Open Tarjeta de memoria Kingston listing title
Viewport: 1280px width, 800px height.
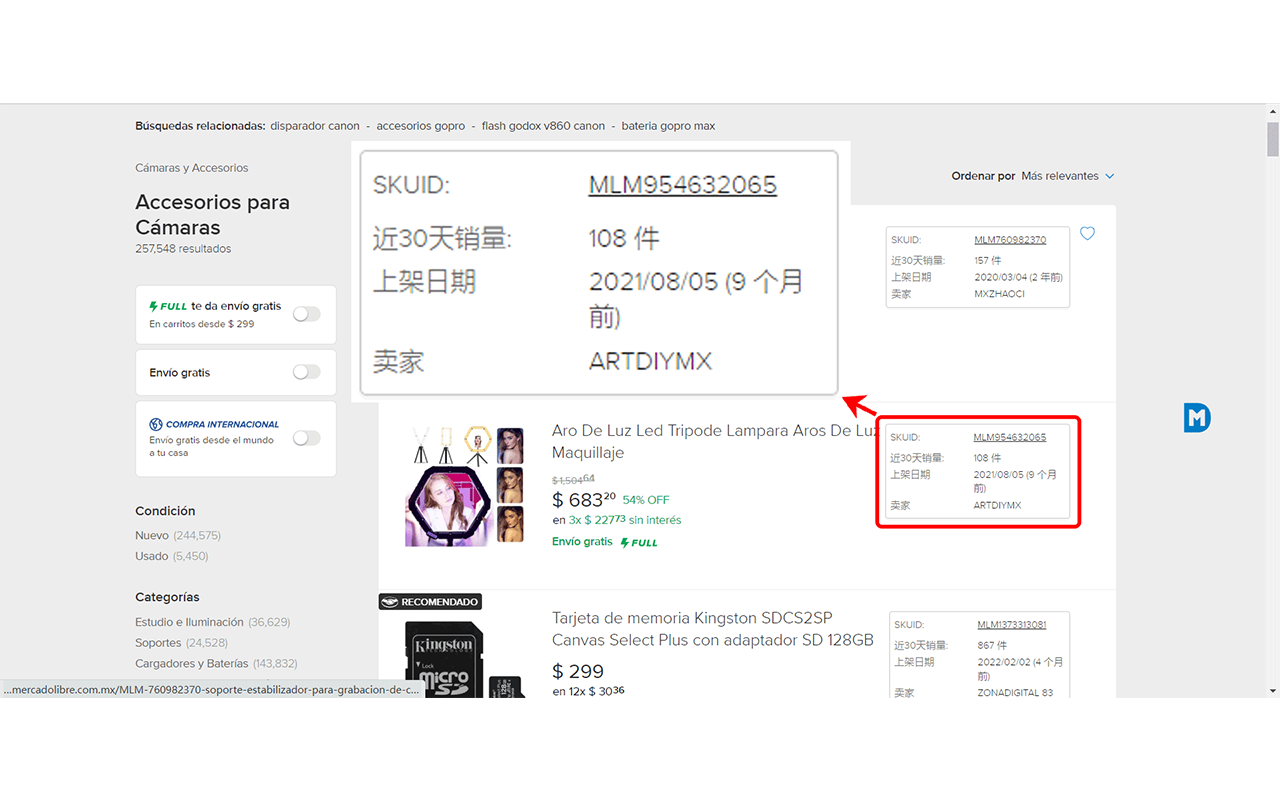point(713,629)
